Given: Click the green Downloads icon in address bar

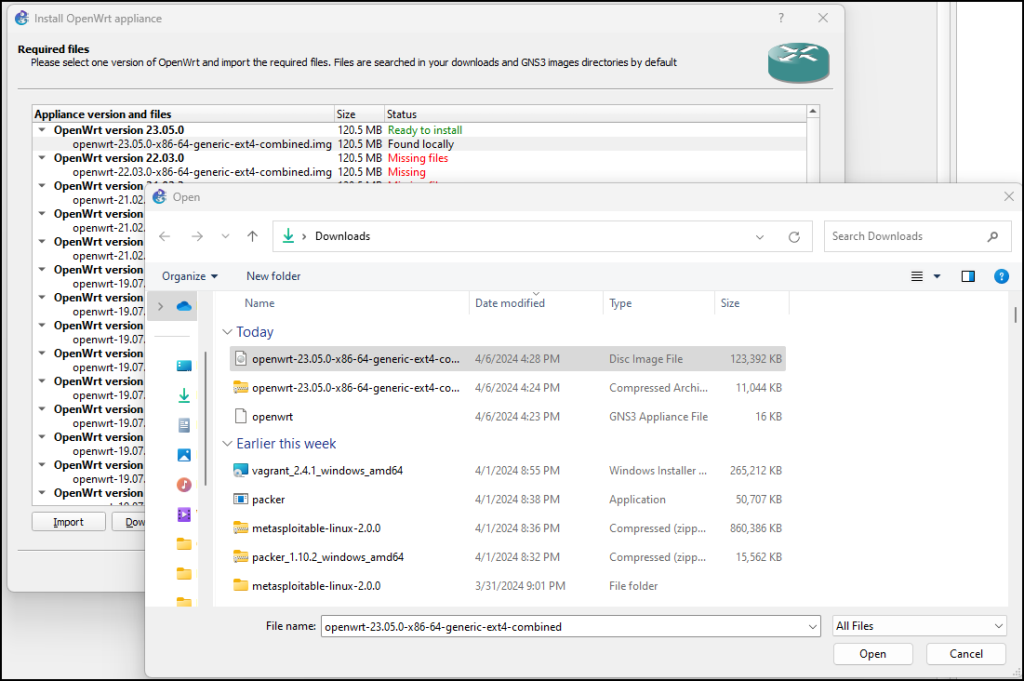Looking at the screenshot, I should [x=288, y=236].
